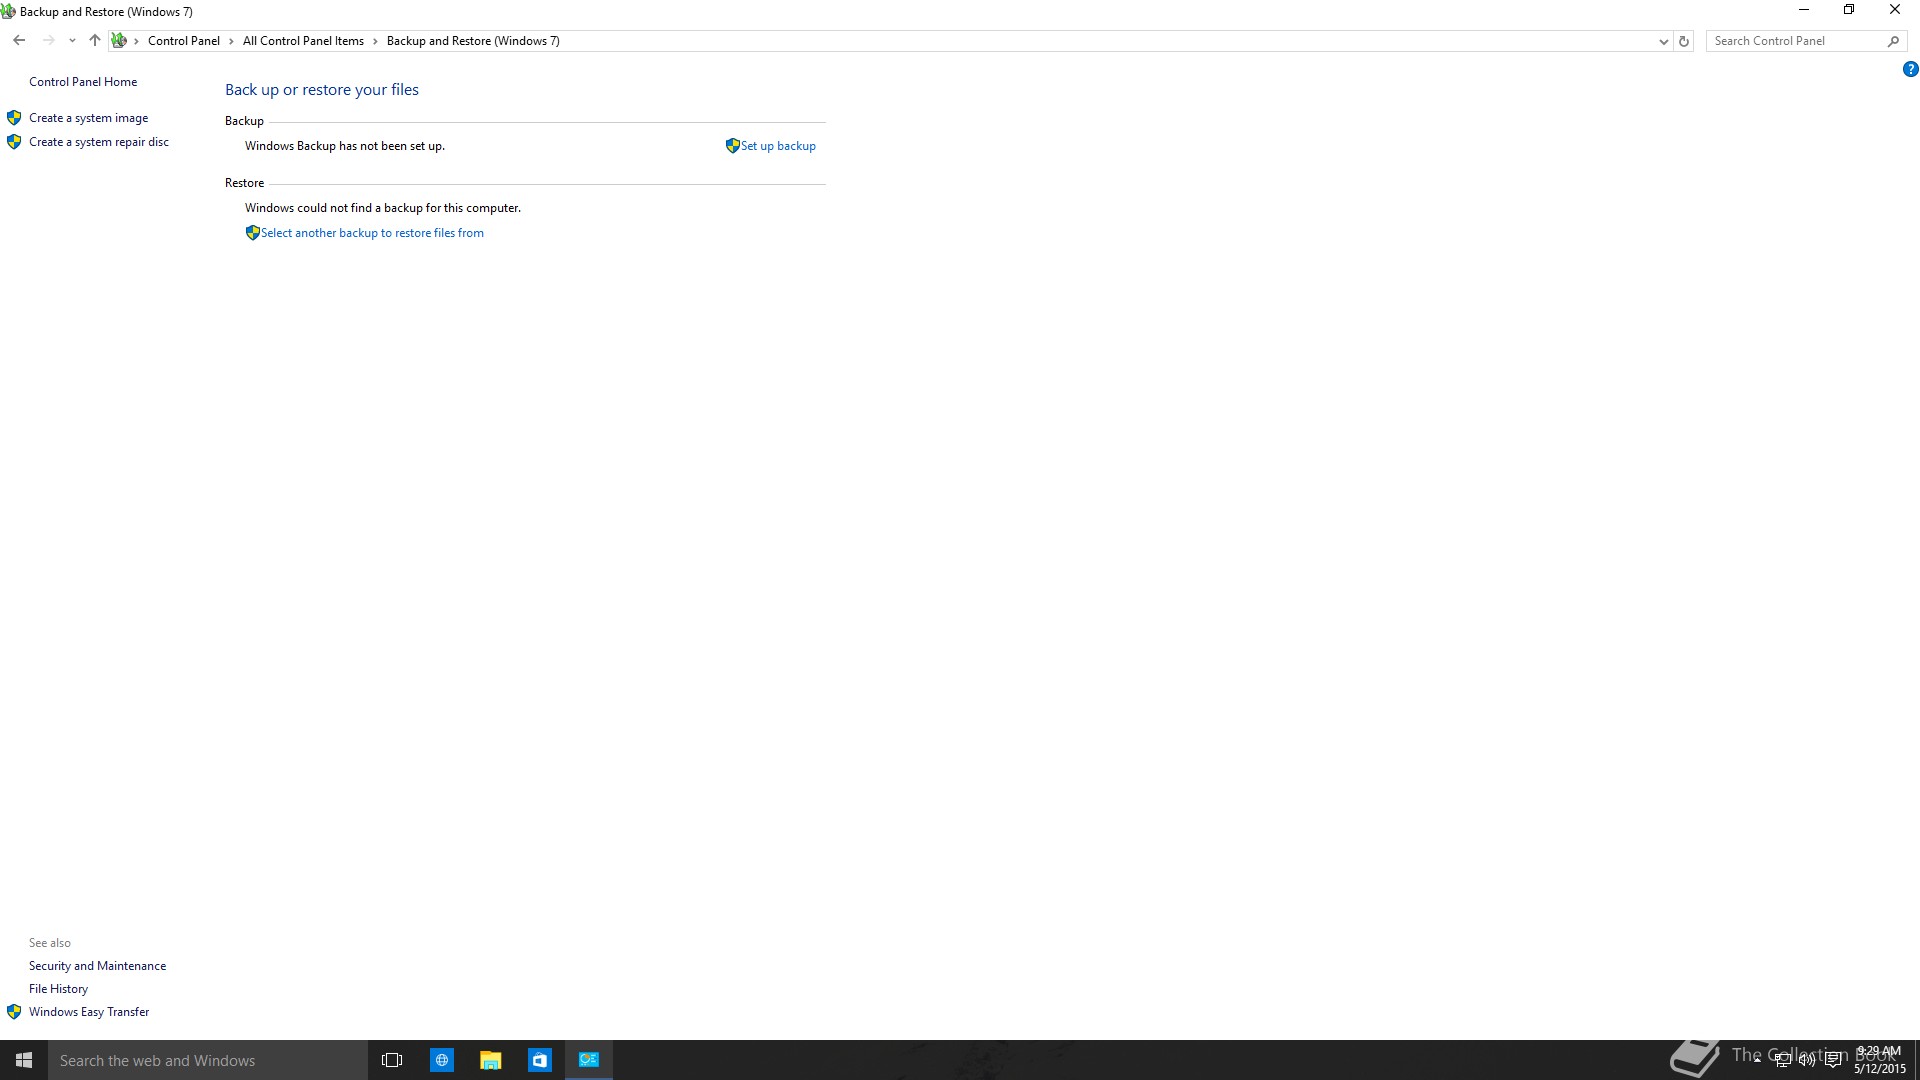The height and width of the screenshot is (1080, 1920).
Task: Click shield icon beside Select another backup
Action: [253, 233]
